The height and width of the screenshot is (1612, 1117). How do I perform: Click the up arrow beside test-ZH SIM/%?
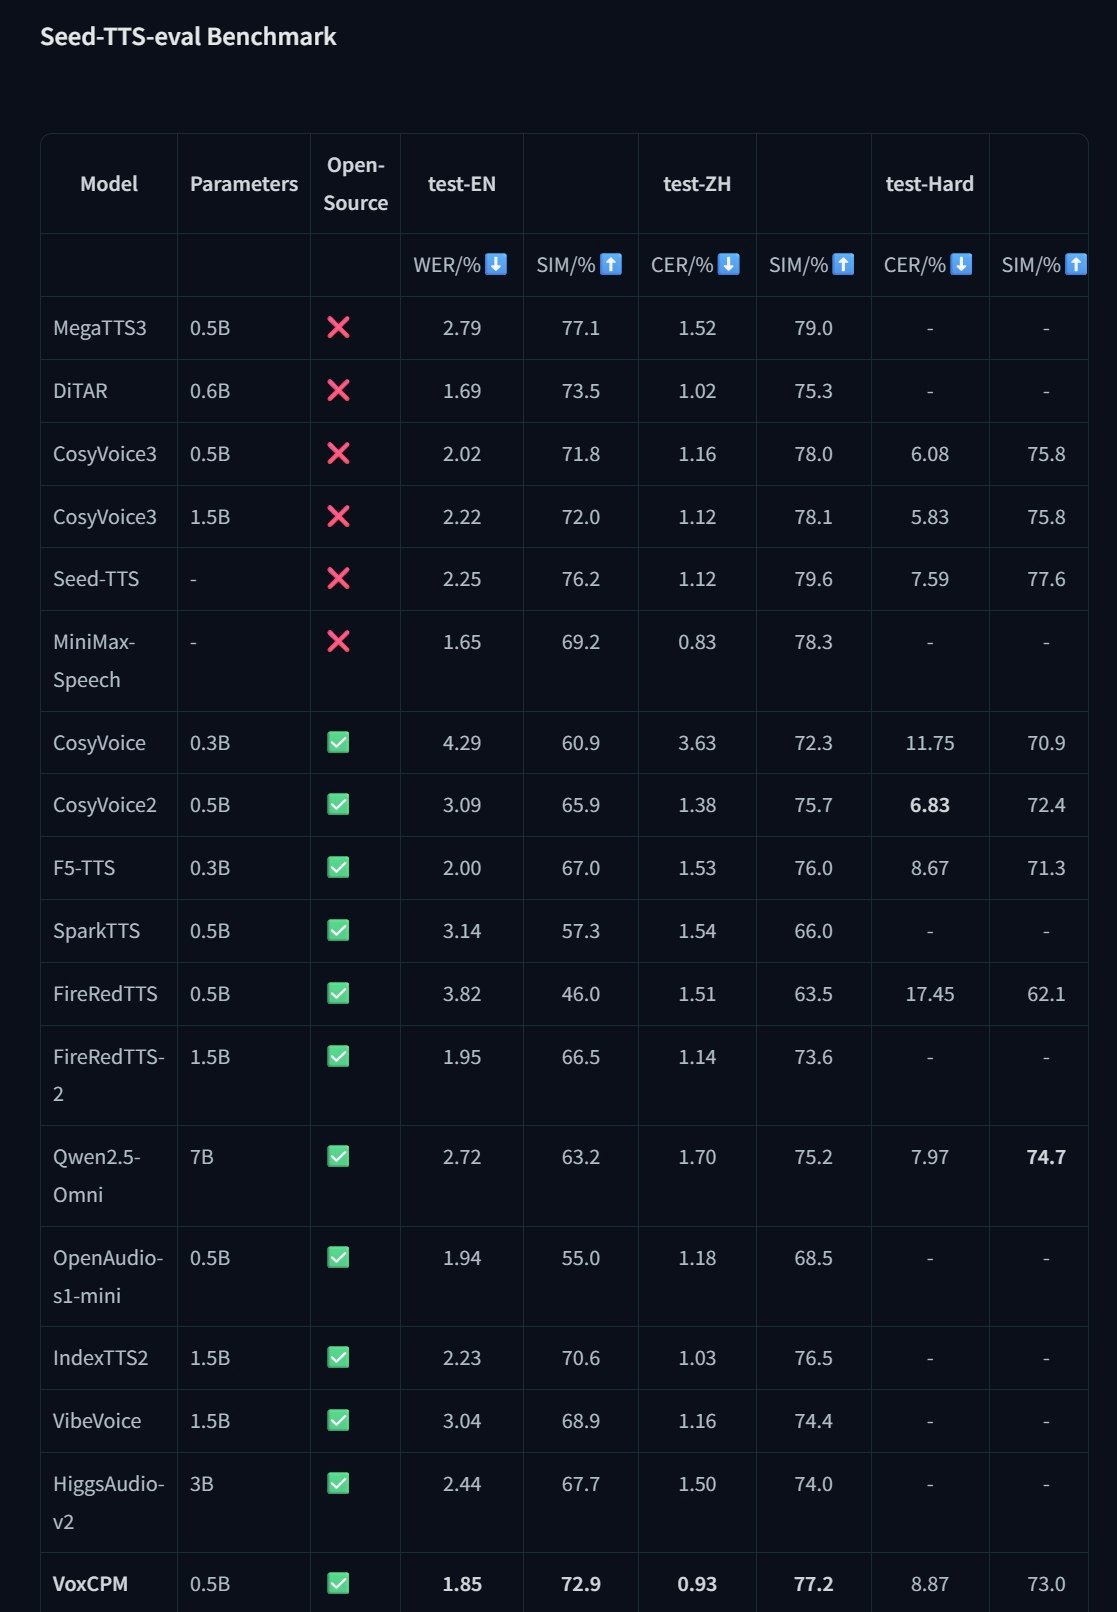[x=843, y=264]
